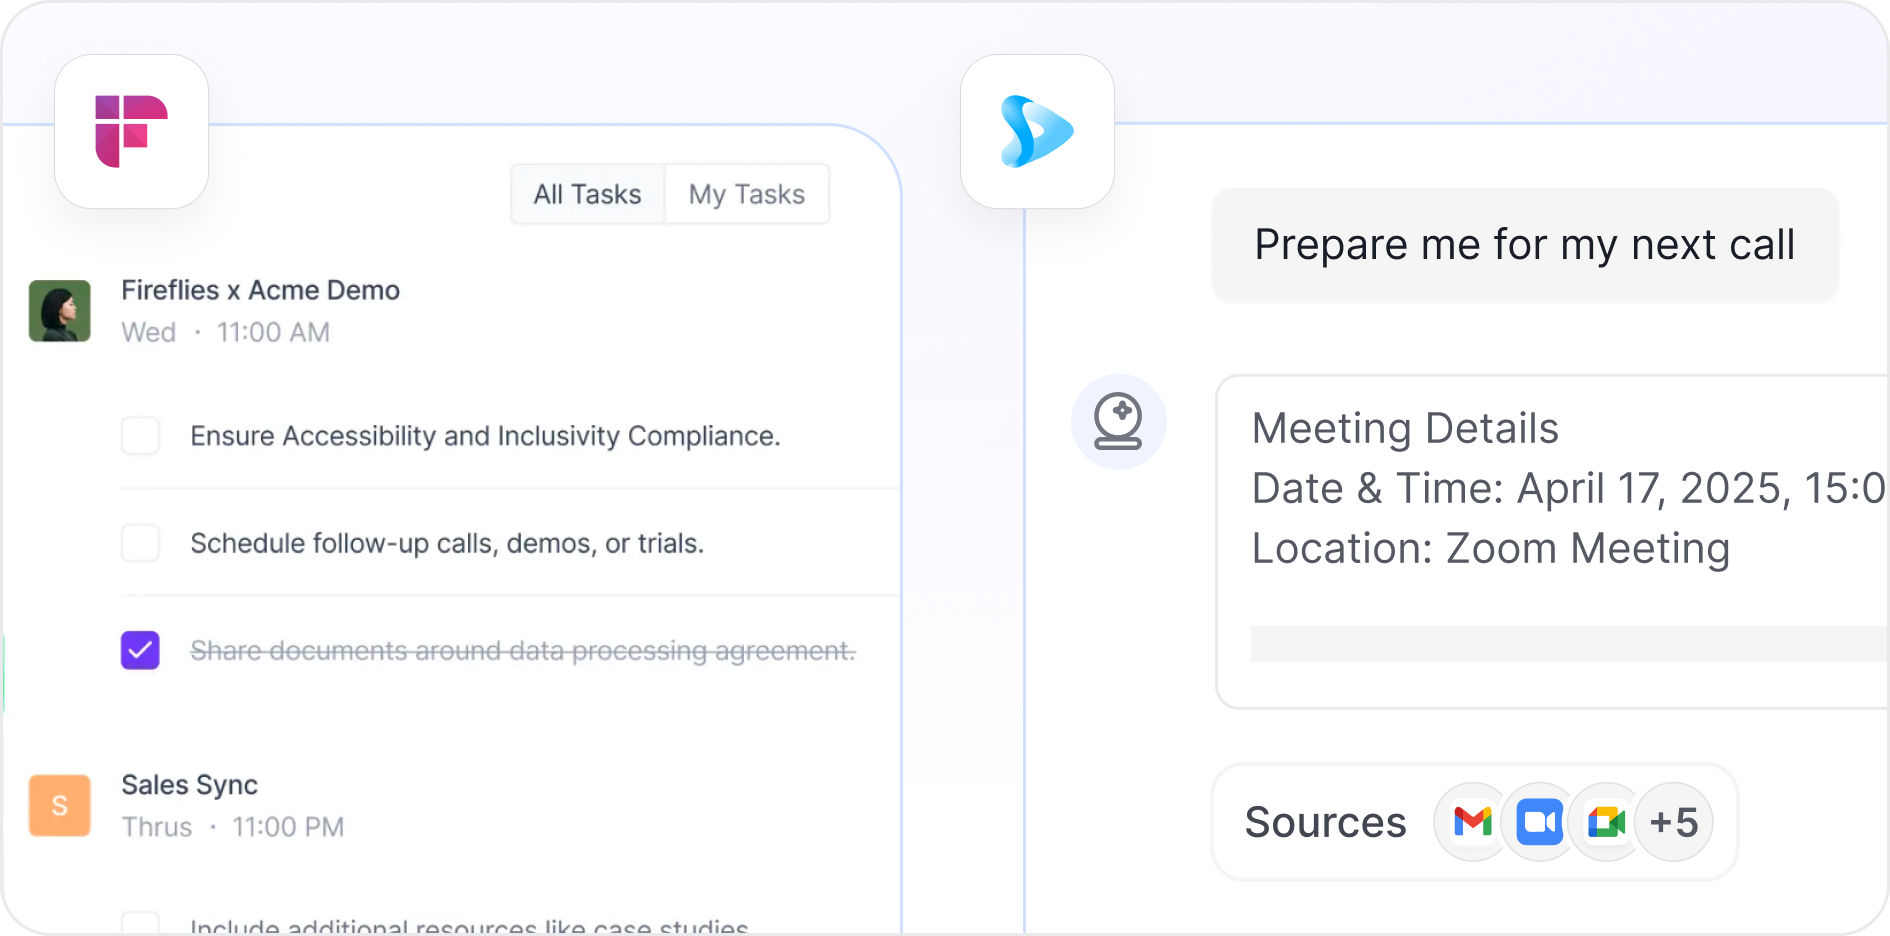Click the Location: Zoom Meeting line
1890x936 pixels.
(1491, 549)
